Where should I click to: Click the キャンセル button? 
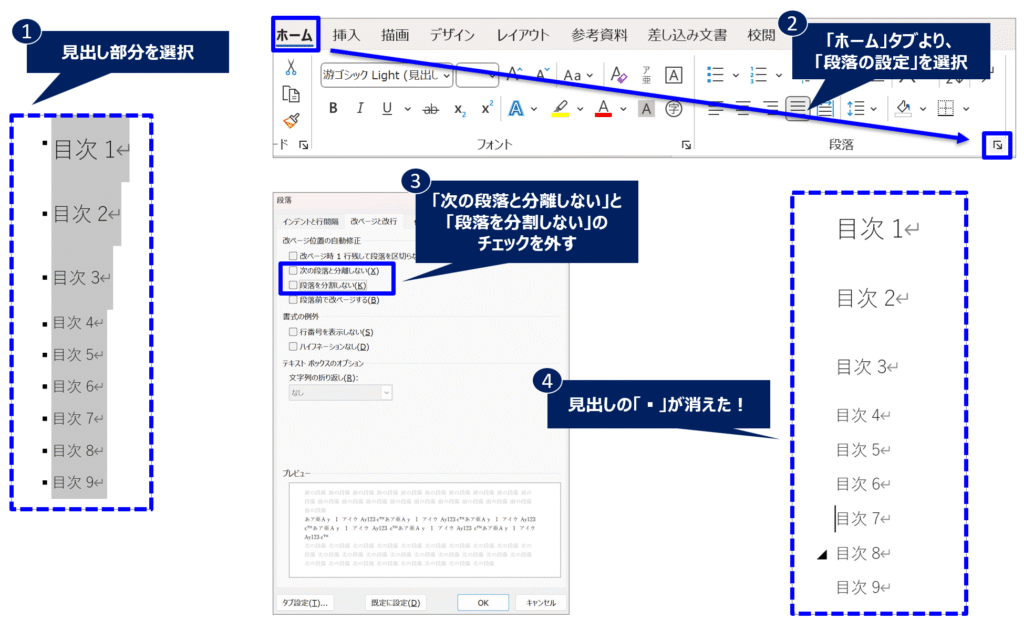pos(541,602)
